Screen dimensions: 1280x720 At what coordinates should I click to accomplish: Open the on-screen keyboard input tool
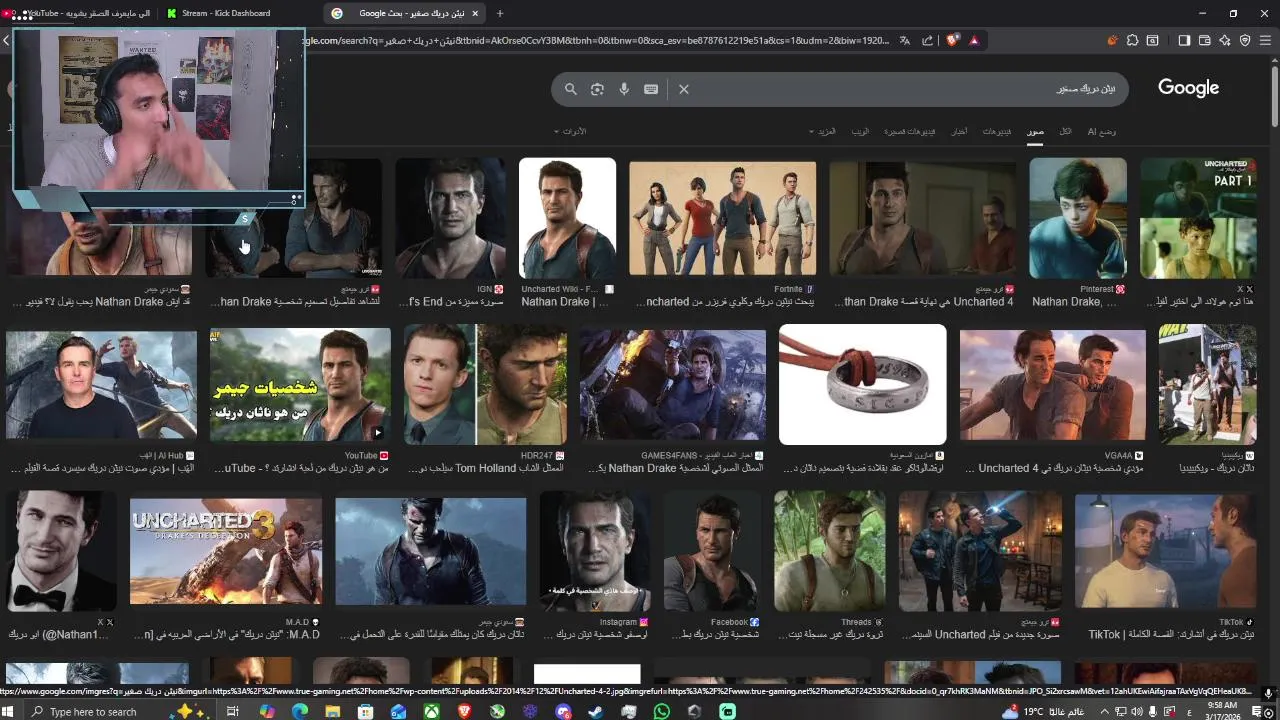(x=651, y=89)
